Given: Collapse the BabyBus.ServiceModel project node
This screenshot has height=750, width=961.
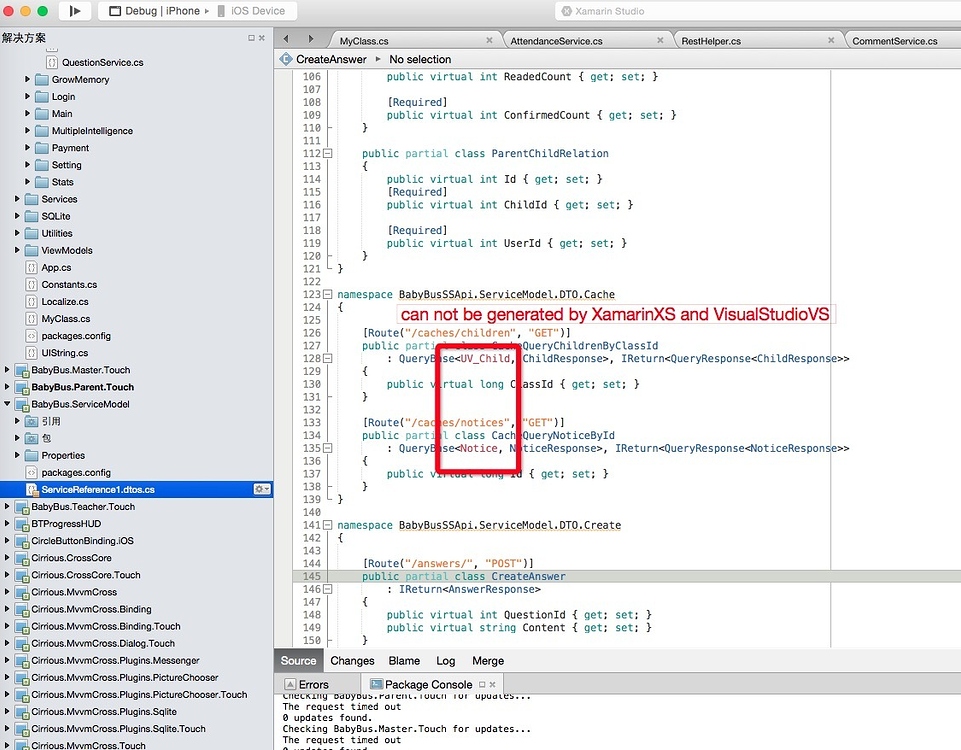Looking at the screenshot, I should point(9,404).
